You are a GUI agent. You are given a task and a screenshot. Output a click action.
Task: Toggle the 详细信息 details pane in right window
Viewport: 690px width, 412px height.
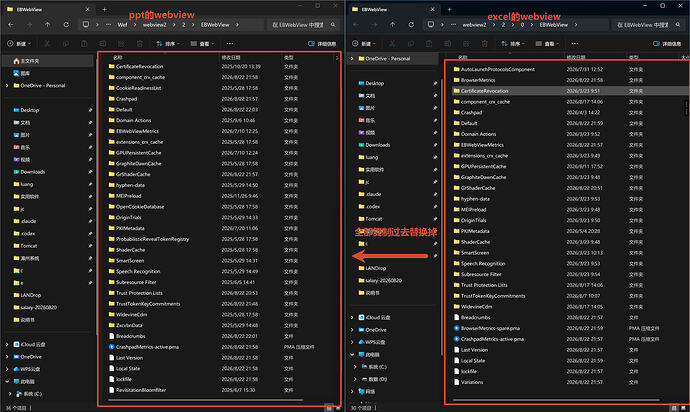coord(667,44)
